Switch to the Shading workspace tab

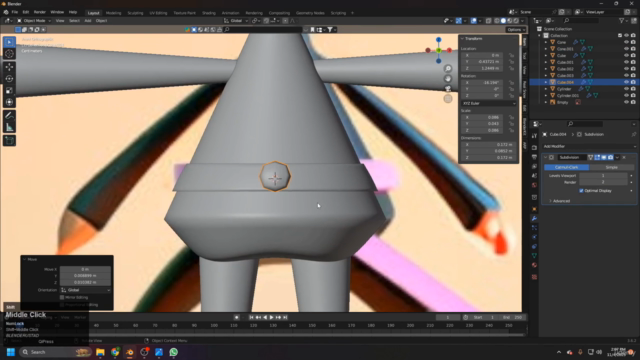(x=209, y=13)
